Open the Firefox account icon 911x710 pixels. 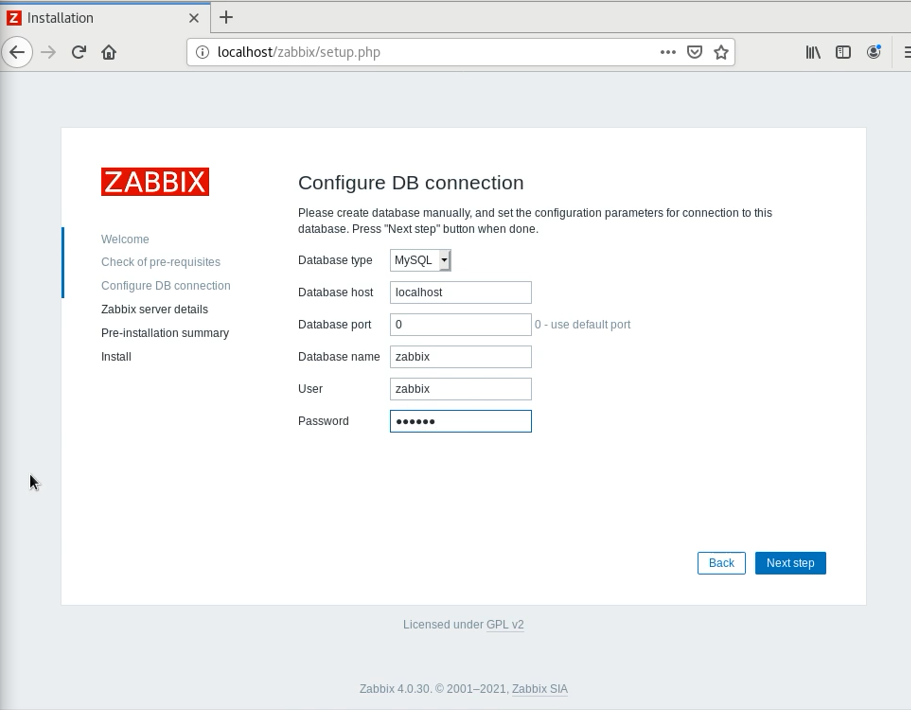click(x=874, y=52)
